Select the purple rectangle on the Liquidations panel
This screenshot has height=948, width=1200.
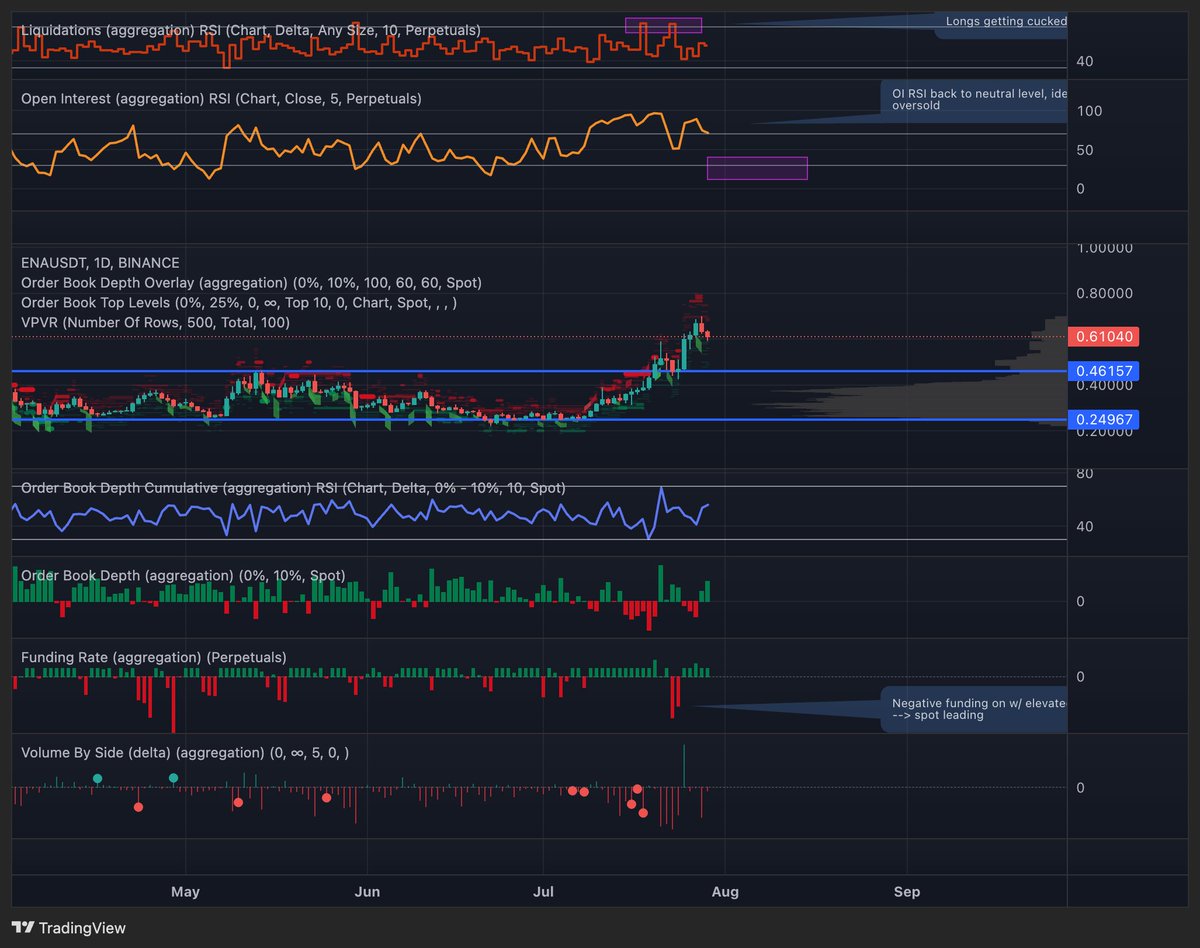[x=663, y=26]
